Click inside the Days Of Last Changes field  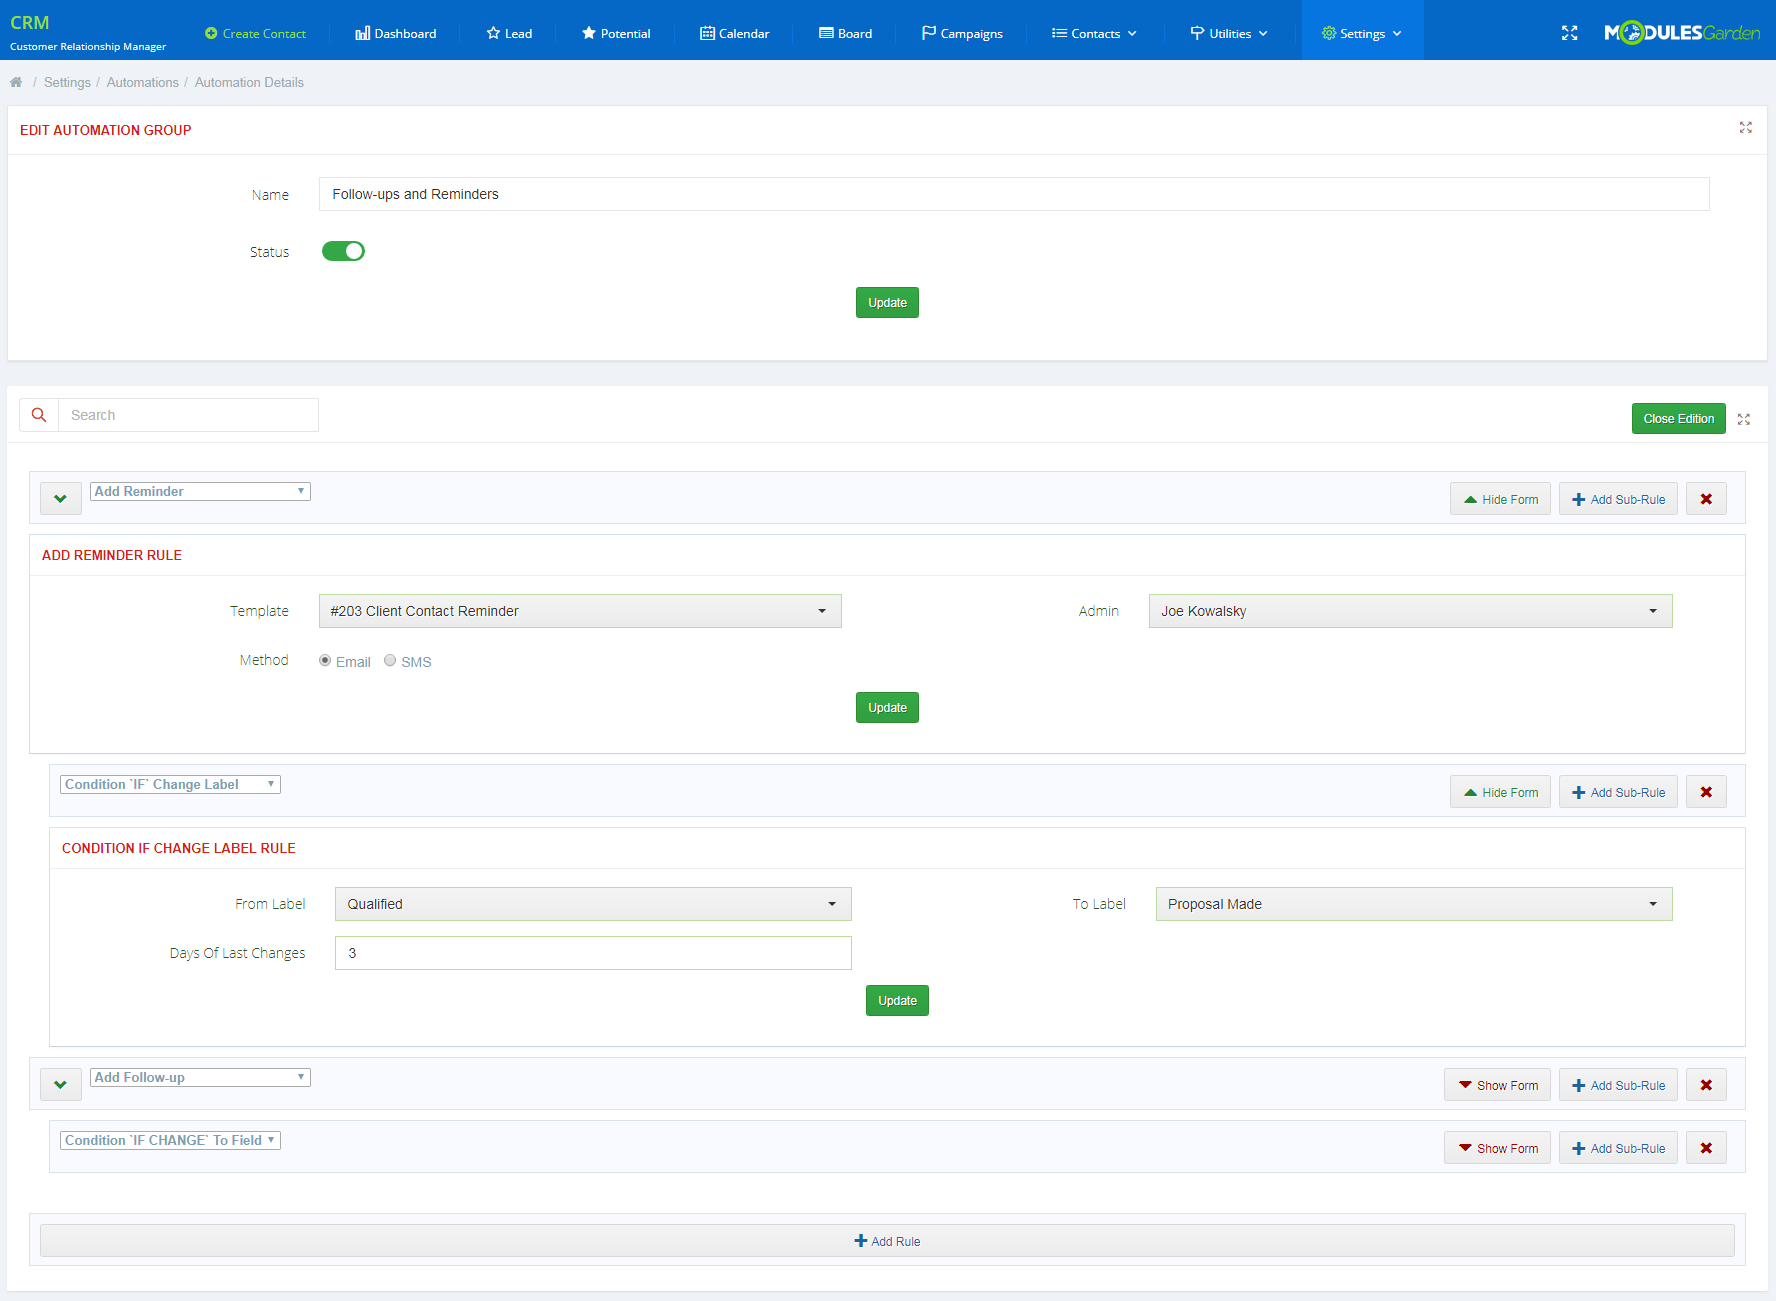click(x=592, y=953)
